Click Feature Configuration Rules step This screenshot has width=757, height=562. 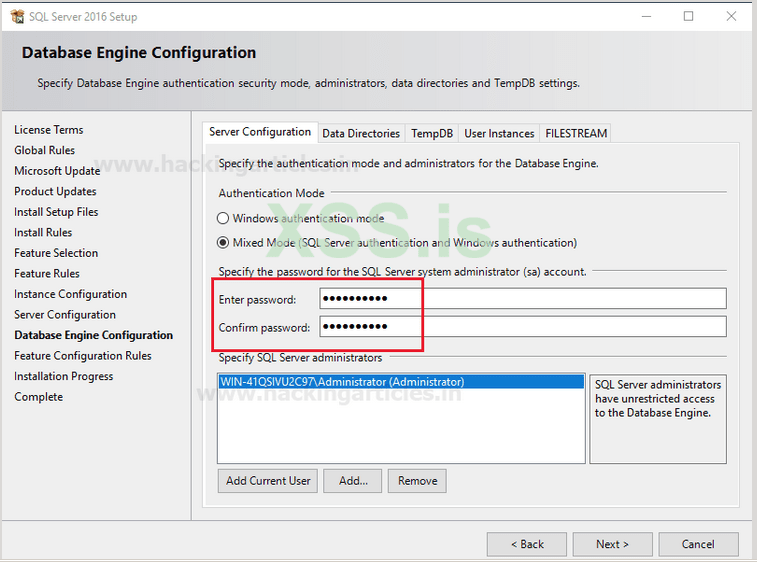click(83, 356)
